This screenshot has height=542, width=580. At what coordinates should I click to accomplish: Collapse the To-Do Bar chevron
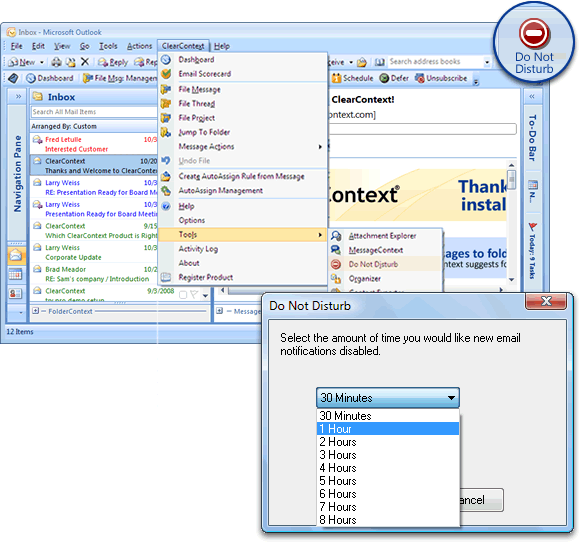pos(532,97)
